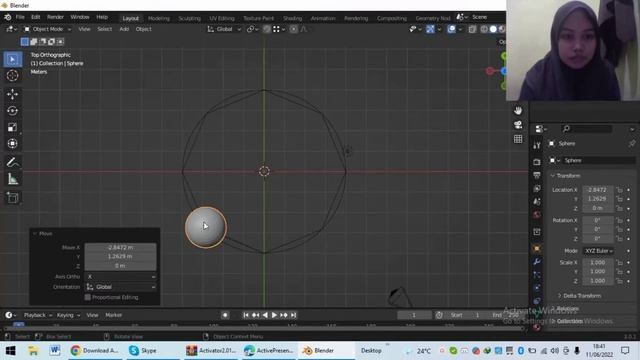
Task: Switch to the Sculpting workspace tab
Action: tap(189, 18)
